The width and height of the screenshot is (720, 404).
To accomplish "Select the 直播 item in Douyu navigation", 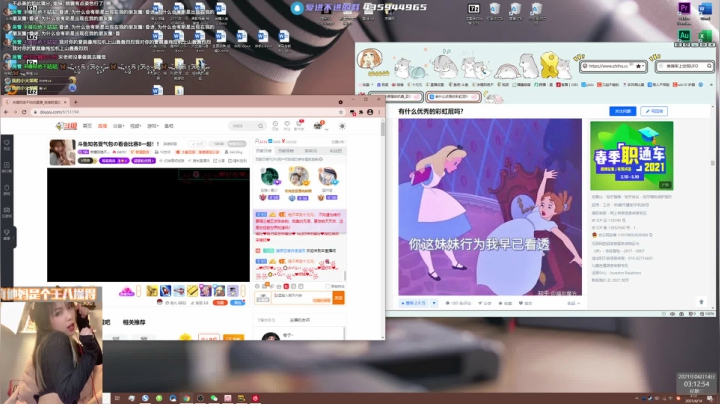I will (102, 126).
